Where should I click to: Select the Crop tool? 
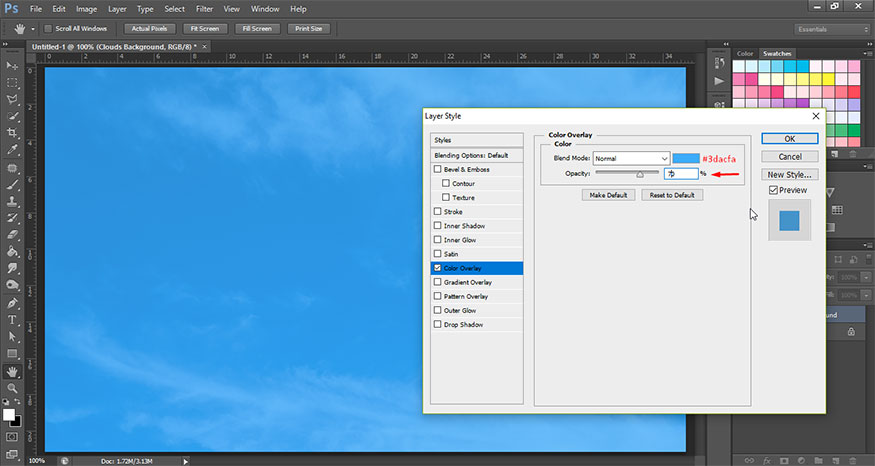[13, 133]
